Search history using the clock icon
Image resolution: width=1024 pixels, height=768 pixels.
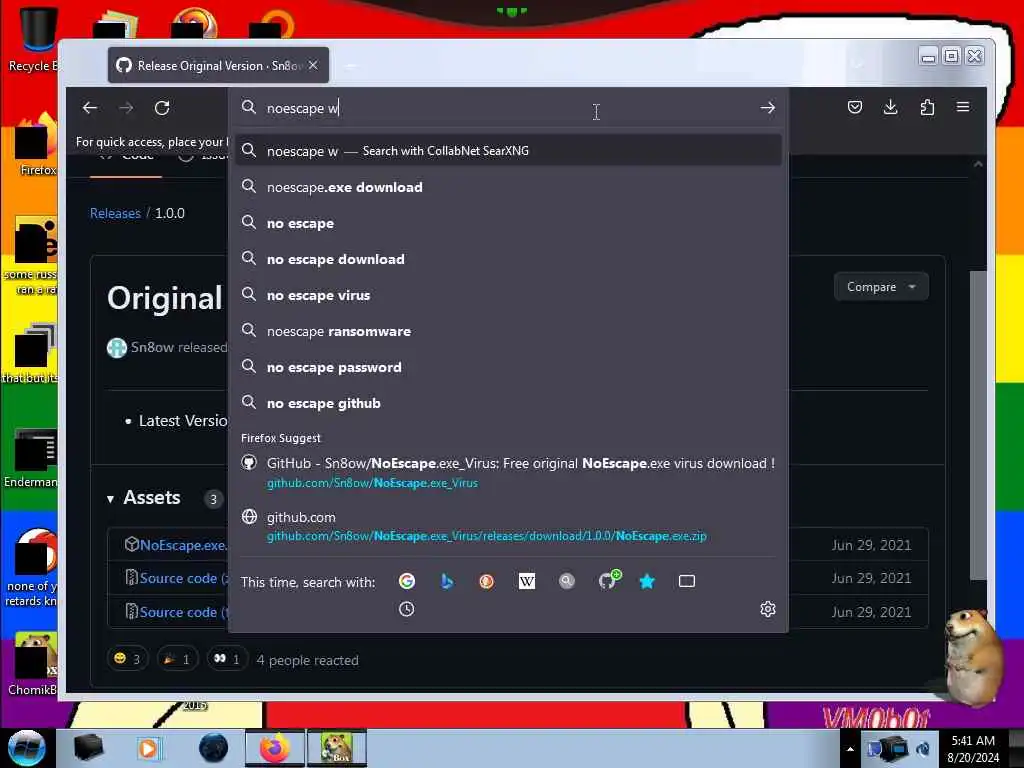coord(406,609)
